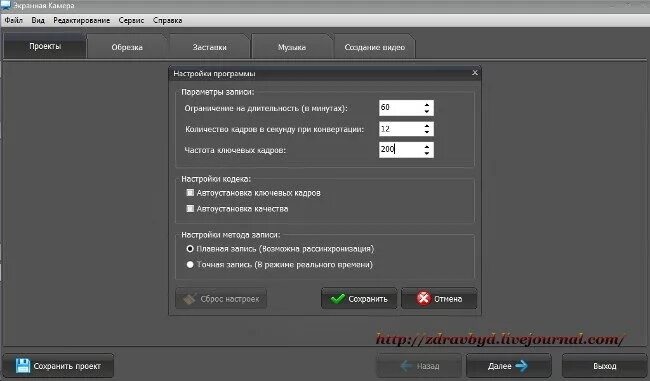Switch to the Обрезка tab

pyautogui.click(x=127, y=47)
